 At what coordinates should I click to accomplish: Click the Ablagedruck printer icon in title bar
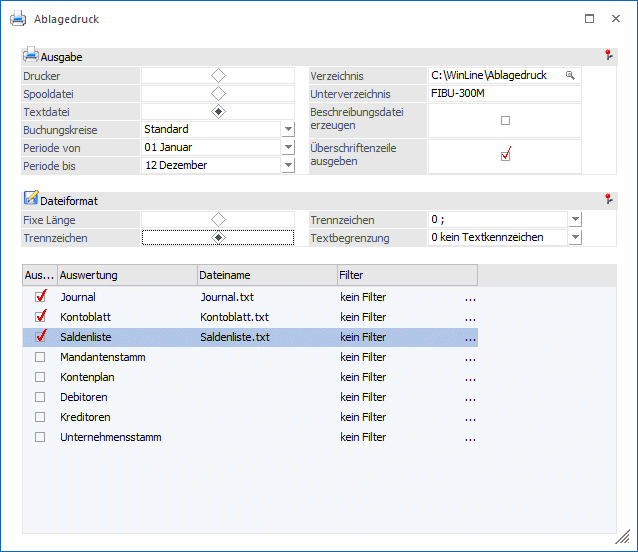point(15,18)
